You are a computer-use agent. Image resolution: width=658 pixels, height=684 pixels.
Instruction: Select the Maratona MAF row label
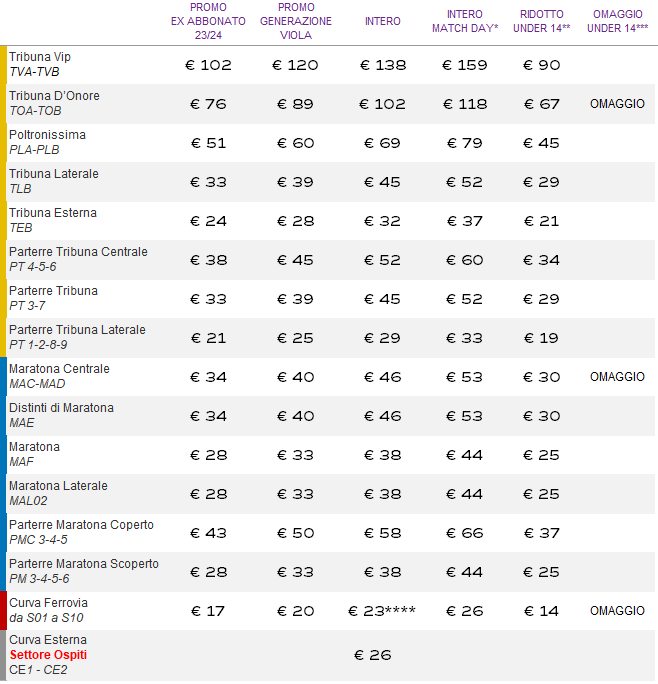[x=34, y=454]
